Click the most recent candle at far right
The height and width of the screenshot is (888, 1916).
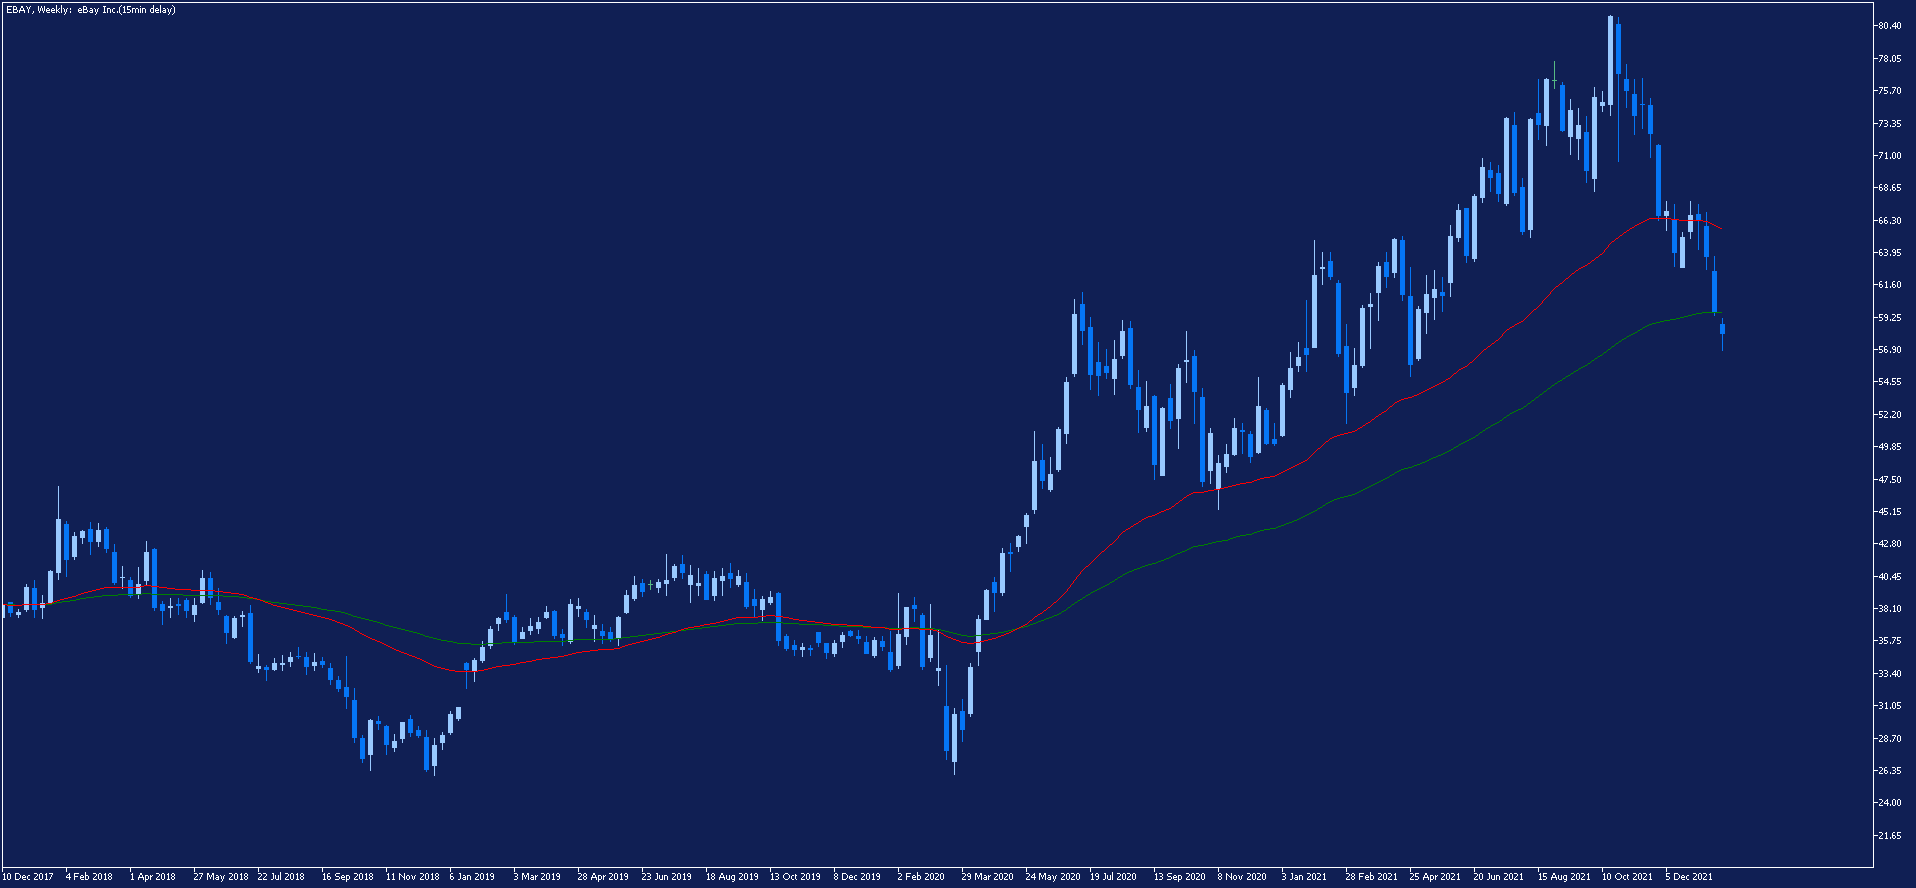[1722, 330]
